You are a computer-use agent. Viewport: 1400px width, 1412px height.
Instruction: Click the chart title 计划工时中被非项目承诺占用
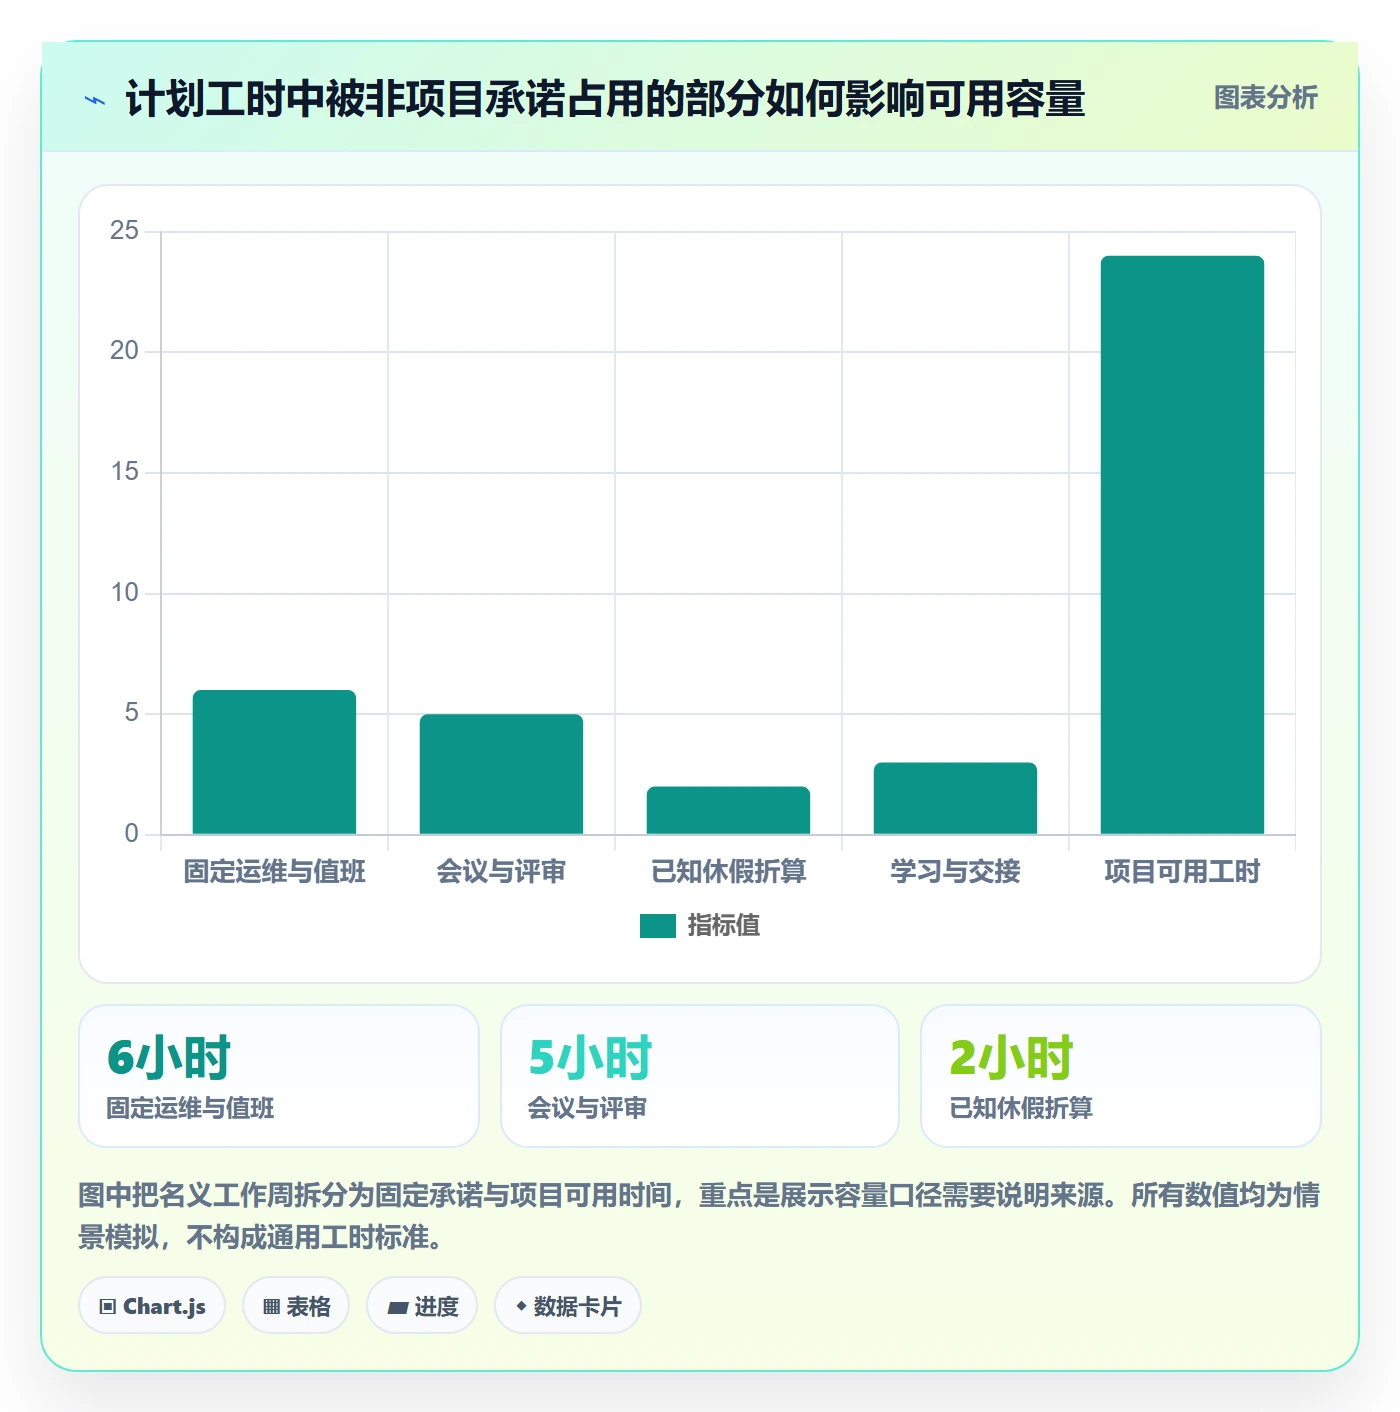(605, 99)
